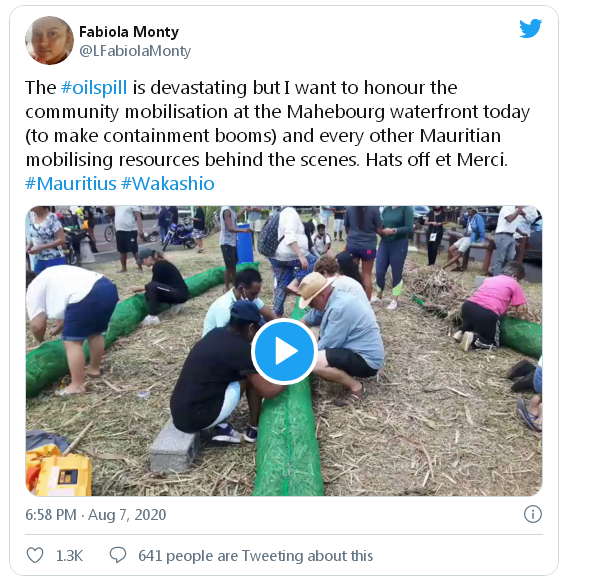Open the #Mauritius hashtag

(71, 184)
